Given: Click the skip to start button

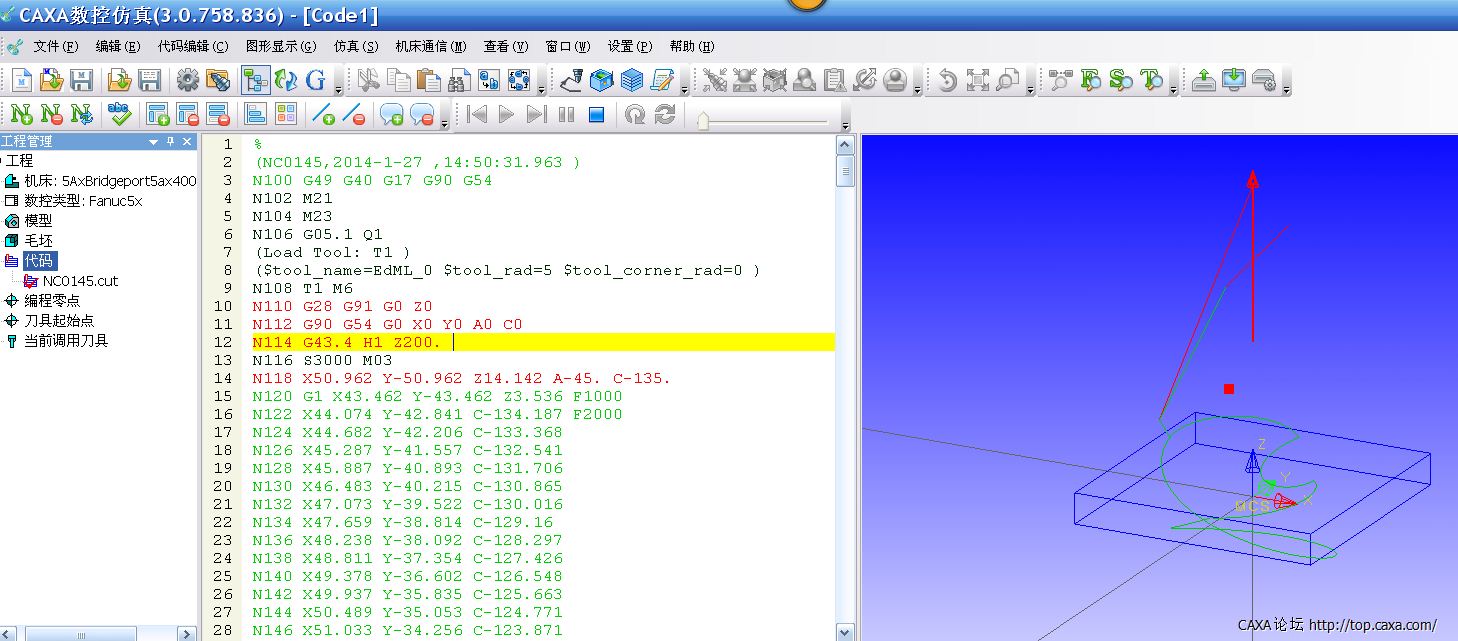Looking at the screenshot, I should [476, 114].
